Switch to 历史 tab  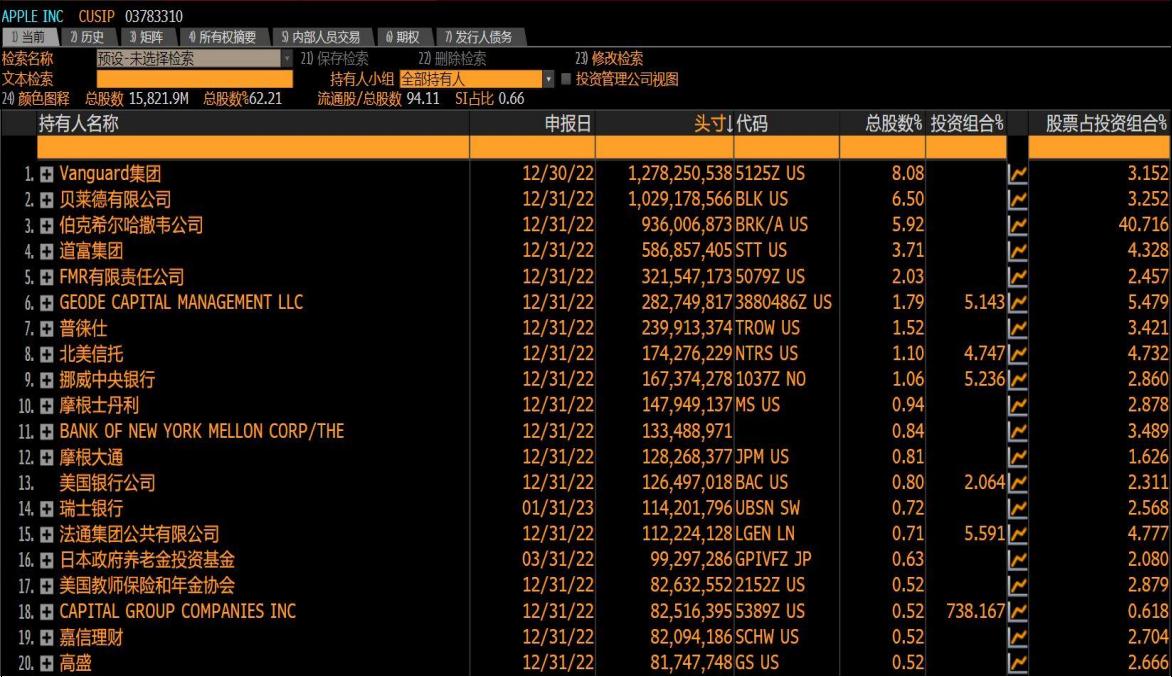[x=87, y=37]
